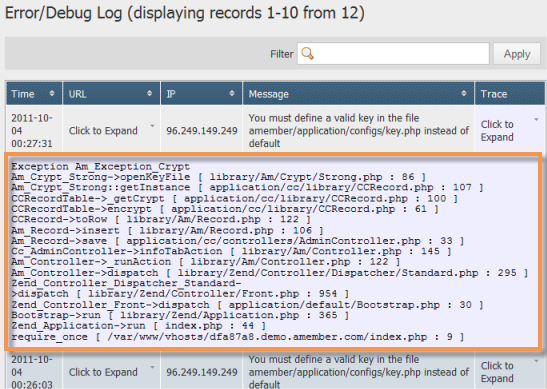Click the Bootstrap->run trace line
Viewport: 547px width, 389px height.
point(180,315)
